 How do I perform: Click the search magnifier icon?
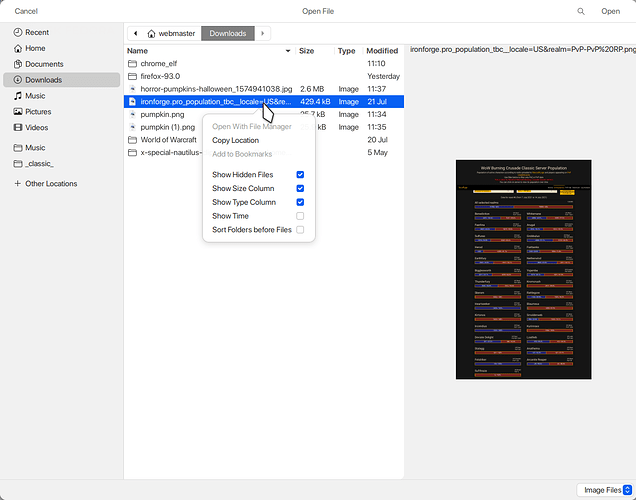(581, 11)
